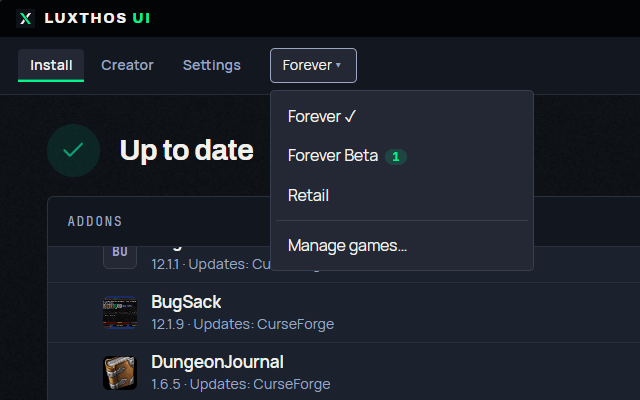Click the BugSack addon thumbnail icon

point(120,313)
